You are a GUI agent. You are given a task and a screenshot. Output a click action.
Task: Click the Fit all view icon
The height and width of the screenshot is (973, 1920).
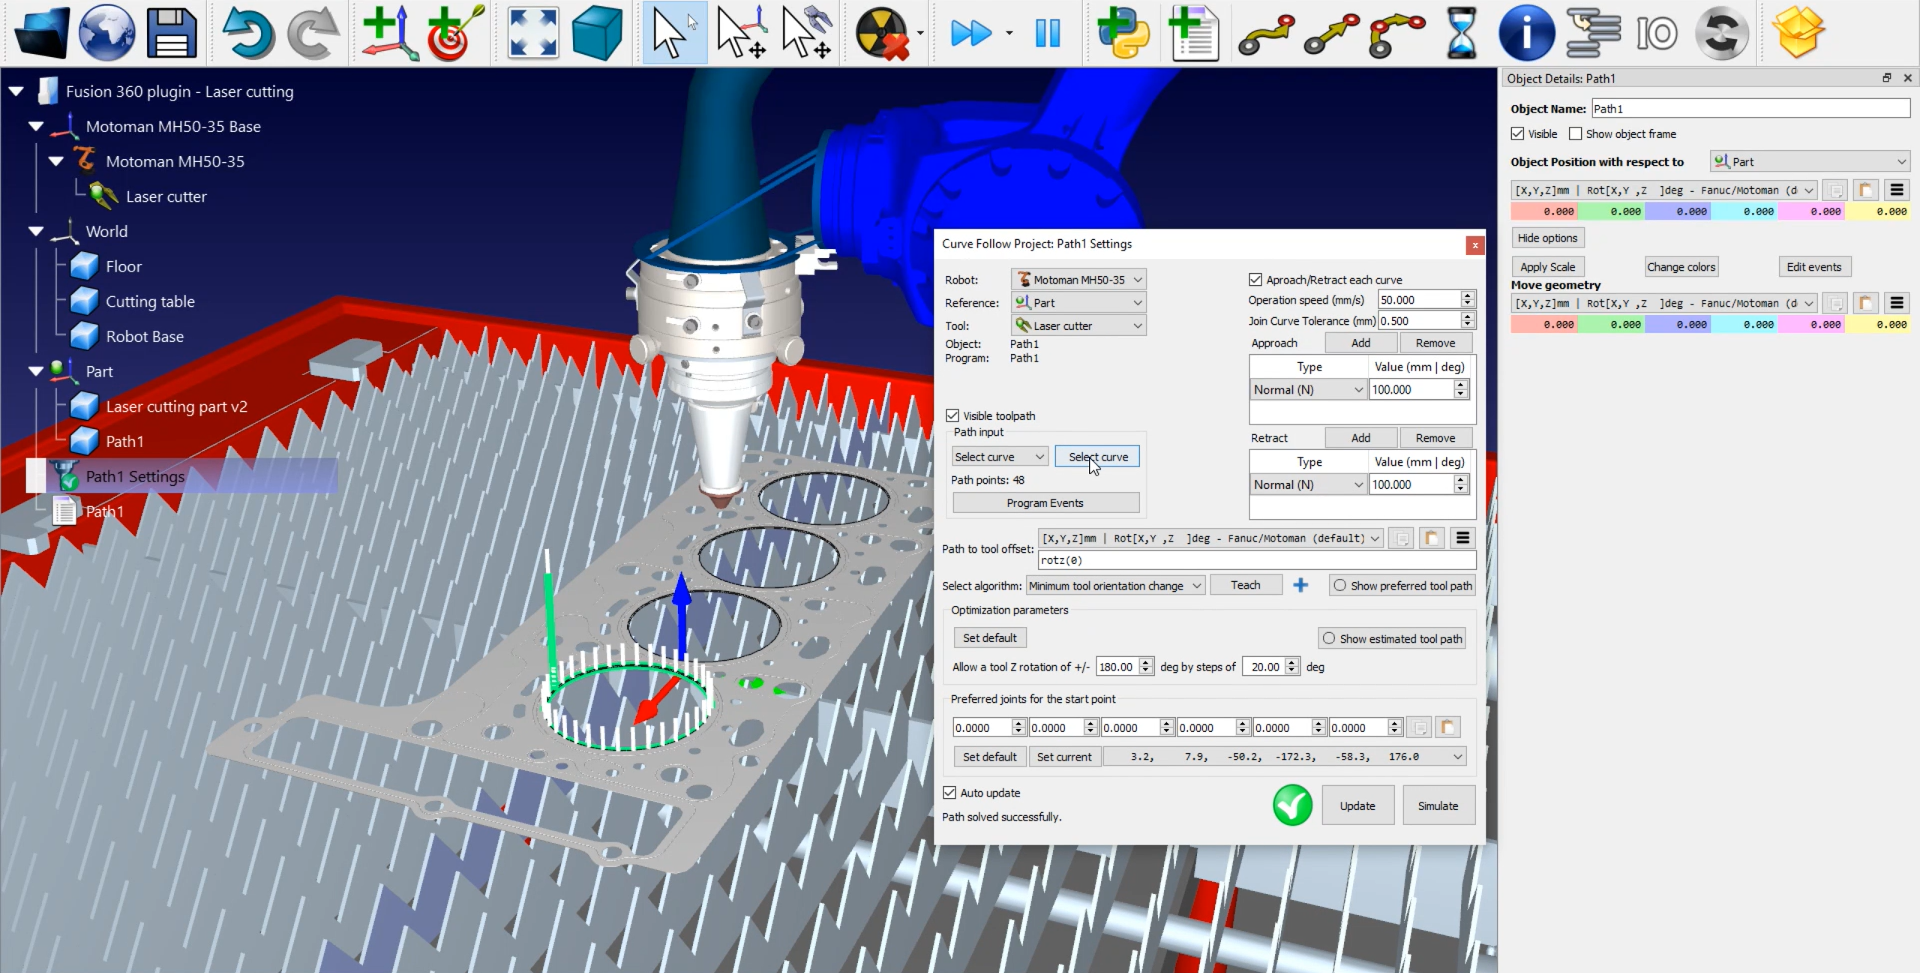pos(533,33)
